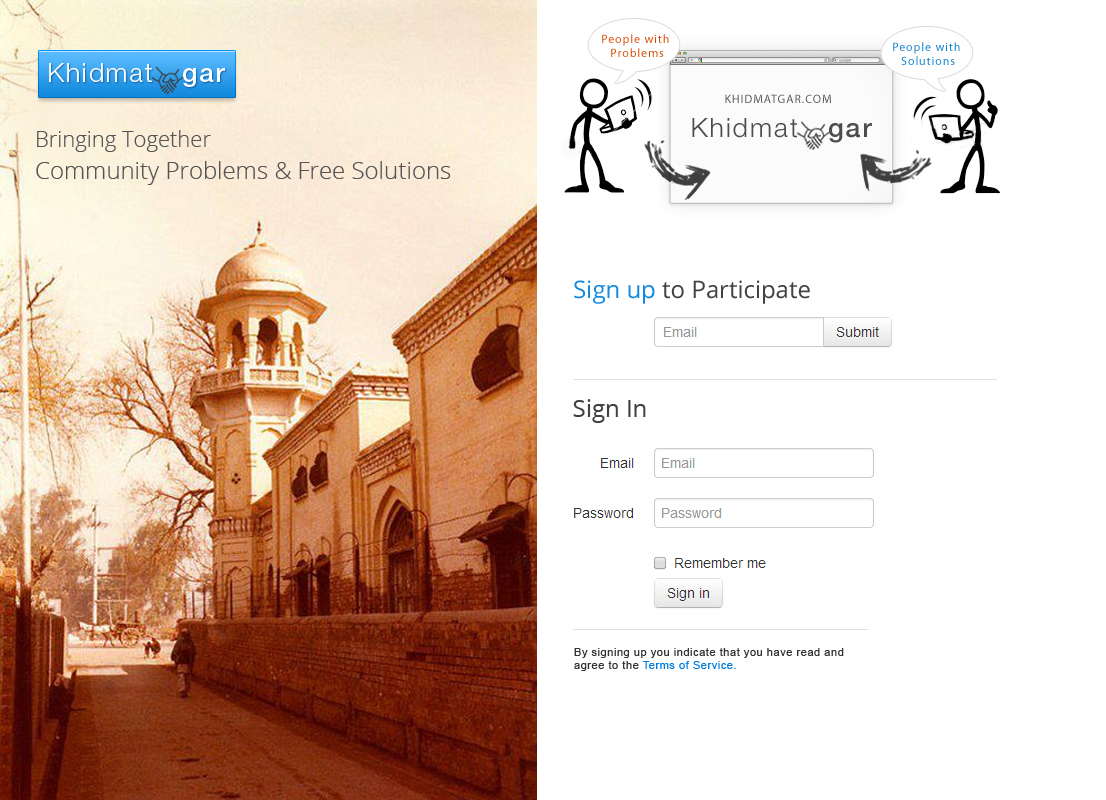1106x800 pixels.
Task: Open the Terms of Service link
Action: 688,665
